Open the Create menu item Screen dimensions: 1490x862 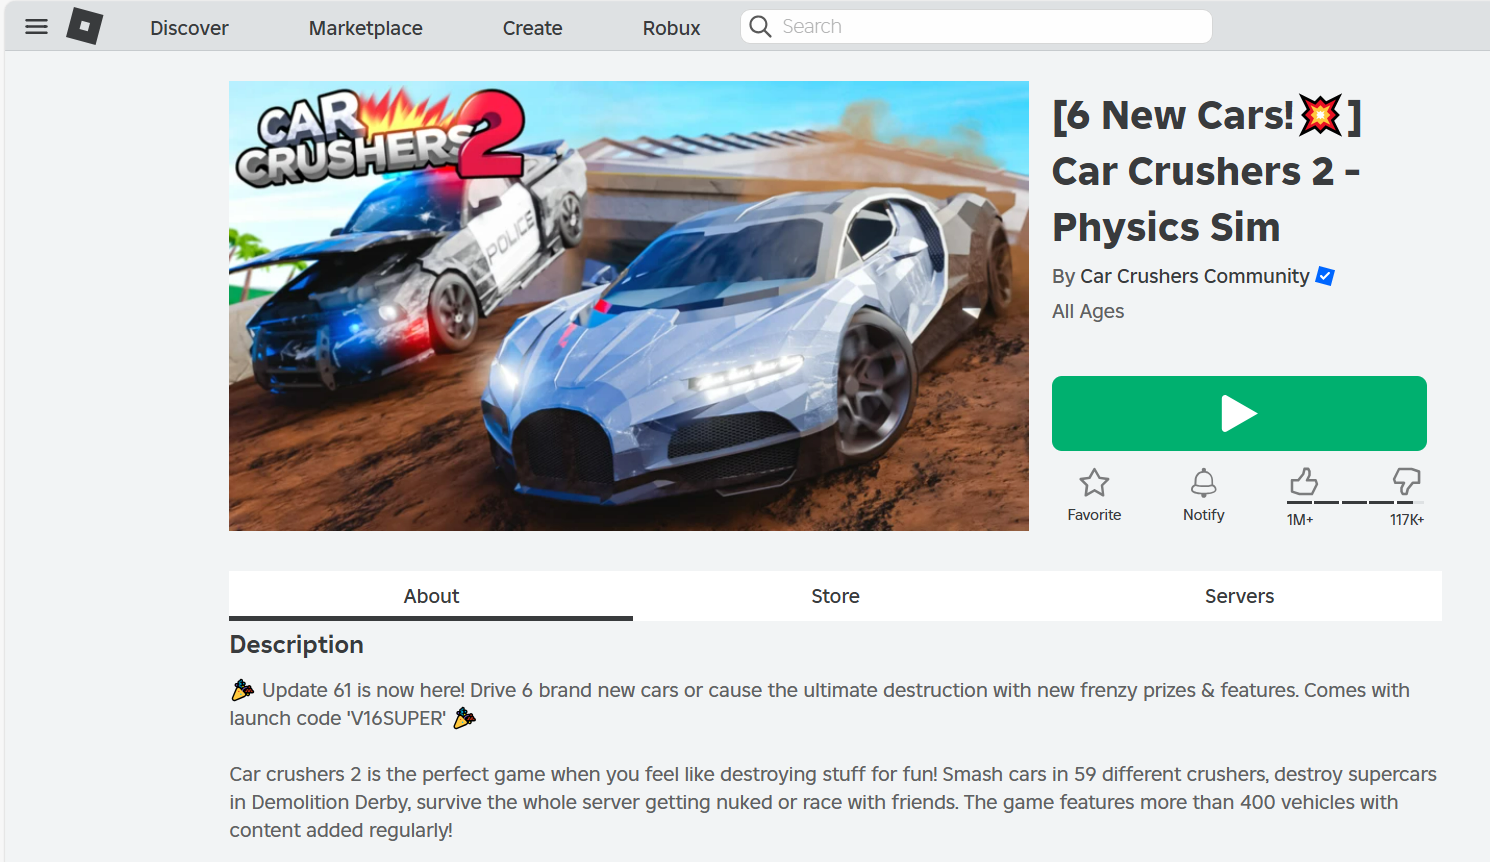533,28
